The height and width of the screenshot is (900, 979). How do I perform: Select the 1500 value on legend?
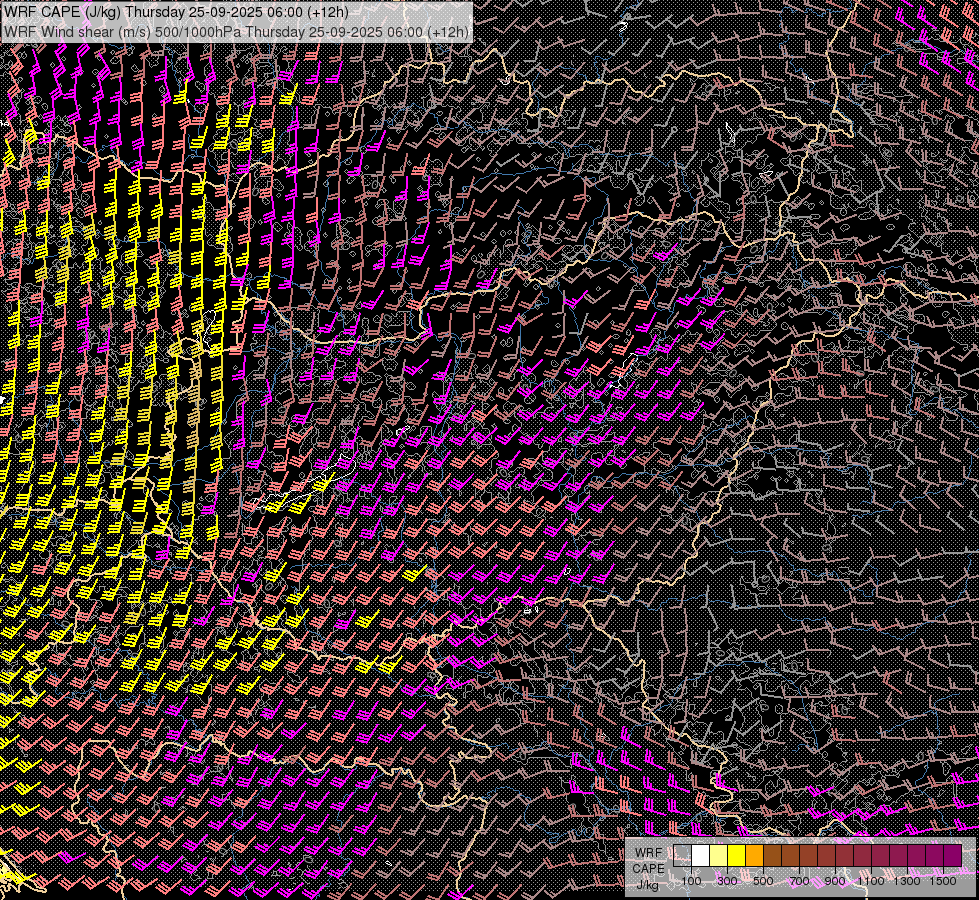[943, 881]
